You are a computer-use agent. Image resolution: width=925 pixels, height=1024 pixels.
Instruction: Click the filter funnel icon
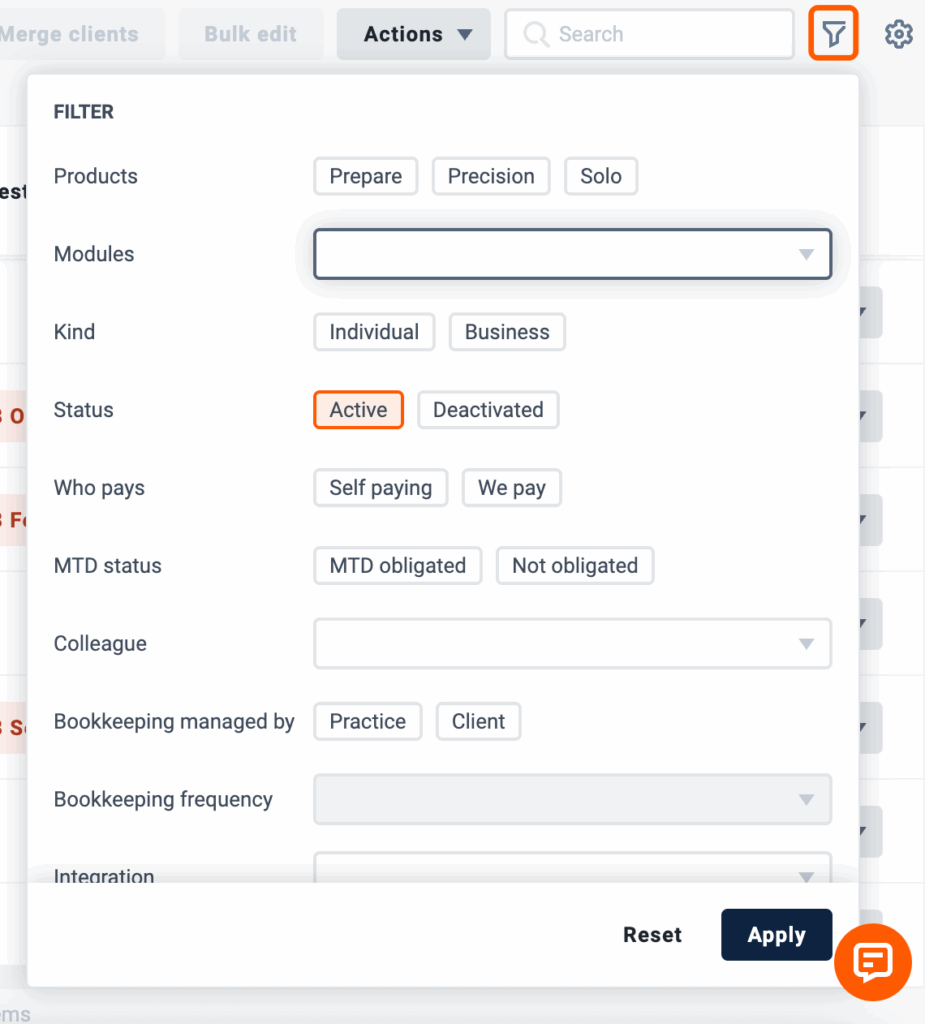click(x=833, y=33)
